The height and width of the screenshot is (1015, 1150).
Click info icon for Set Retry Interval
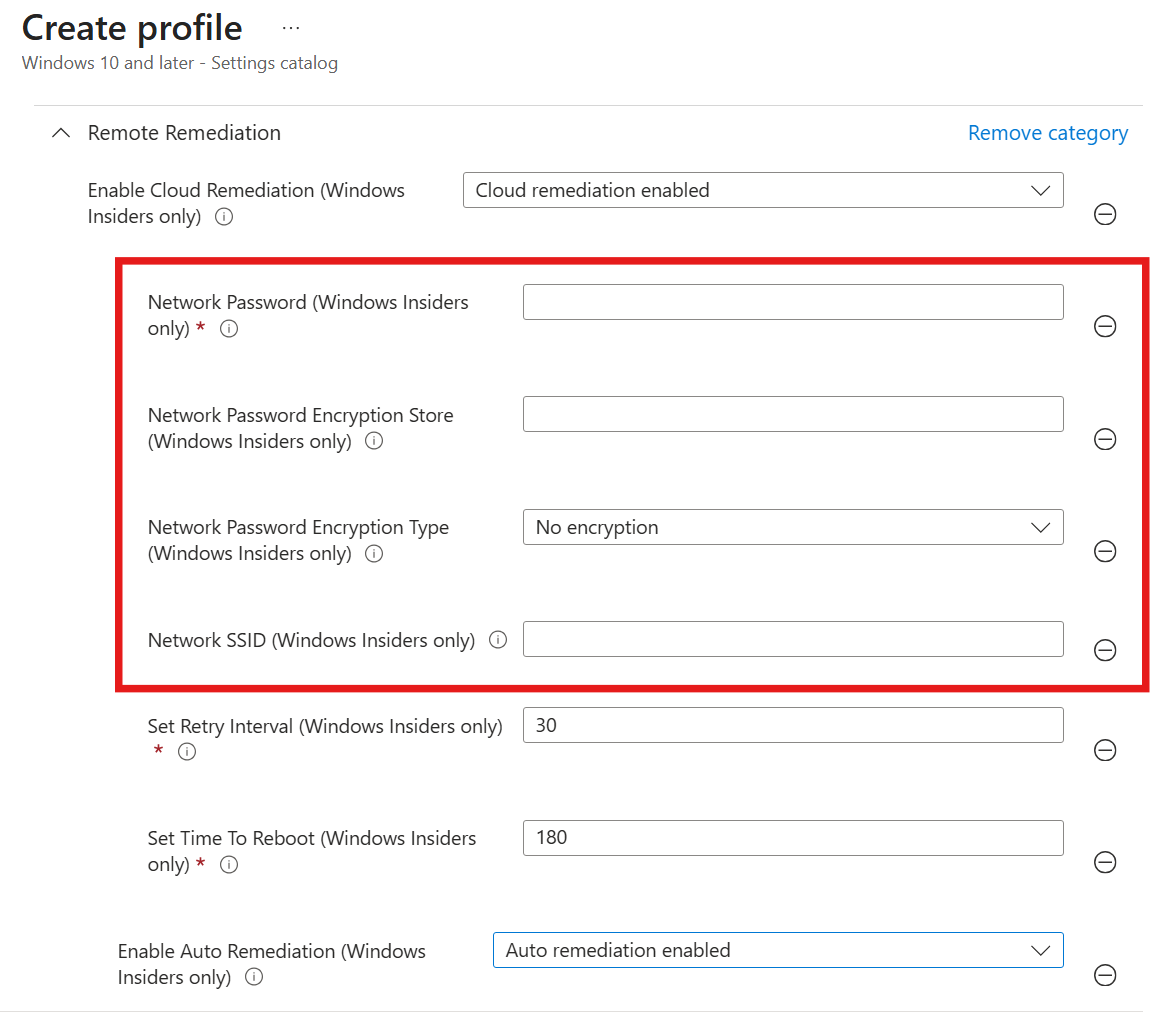click(187, 752)
